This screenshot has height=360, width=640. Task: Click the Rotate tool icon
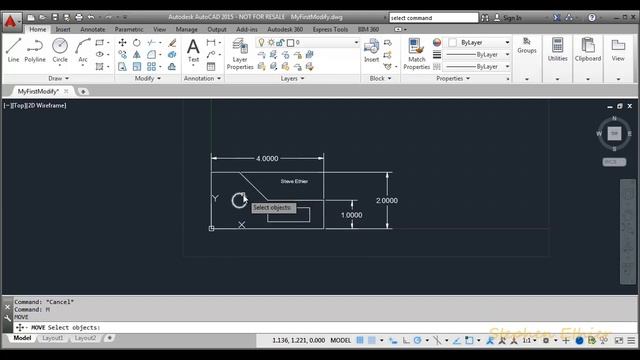coord(137,42)
